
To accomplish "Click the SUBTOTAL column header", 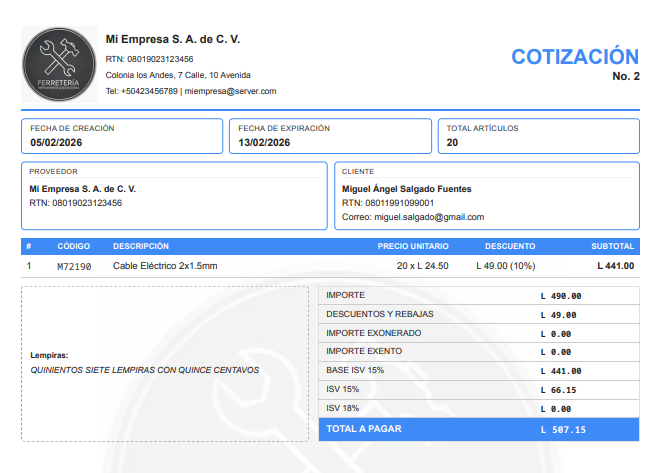I will pos(613,247).
